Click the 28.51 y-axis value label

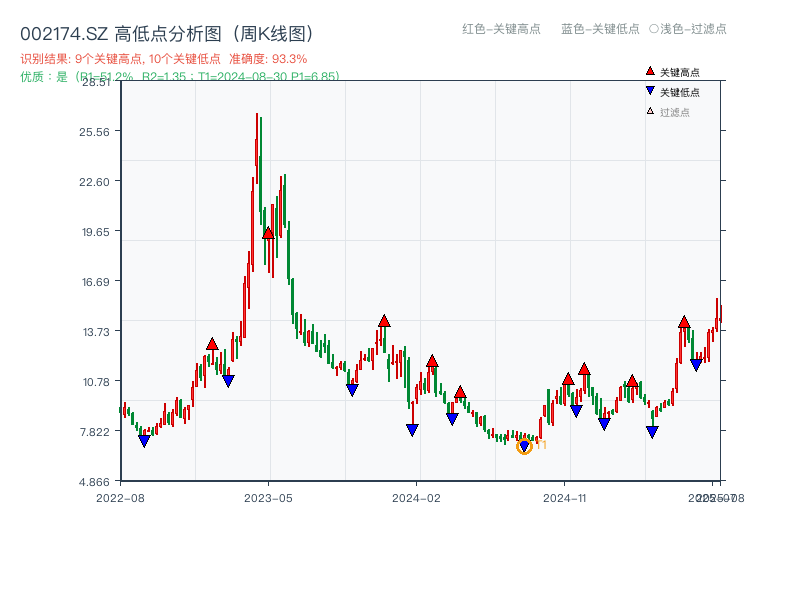(97, 84)
